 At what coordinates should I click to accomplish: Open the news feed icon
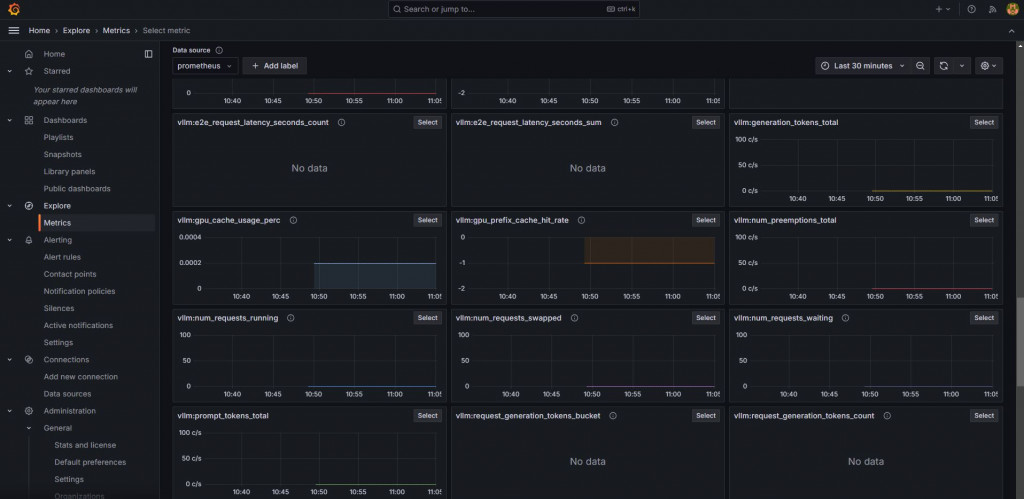[x=992, y=9]
